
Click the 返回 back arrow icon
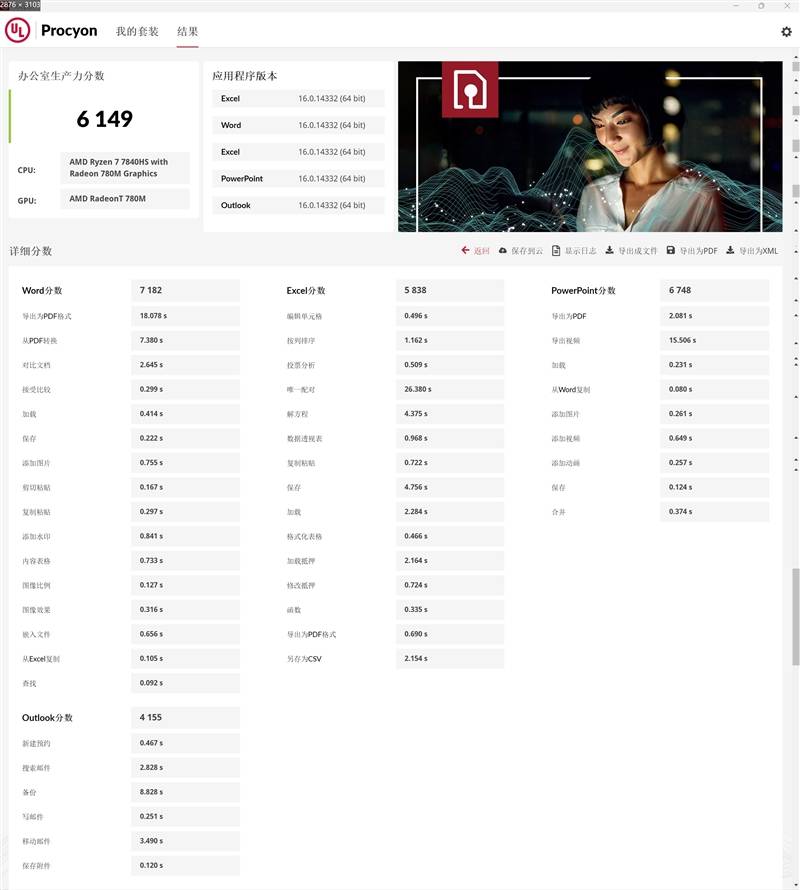[x=465, y=251]
